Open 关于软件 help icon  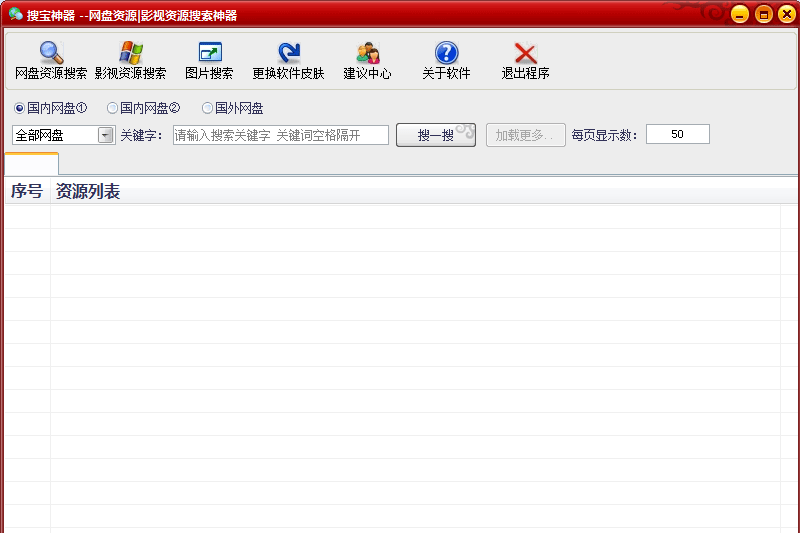click(446, 60)
